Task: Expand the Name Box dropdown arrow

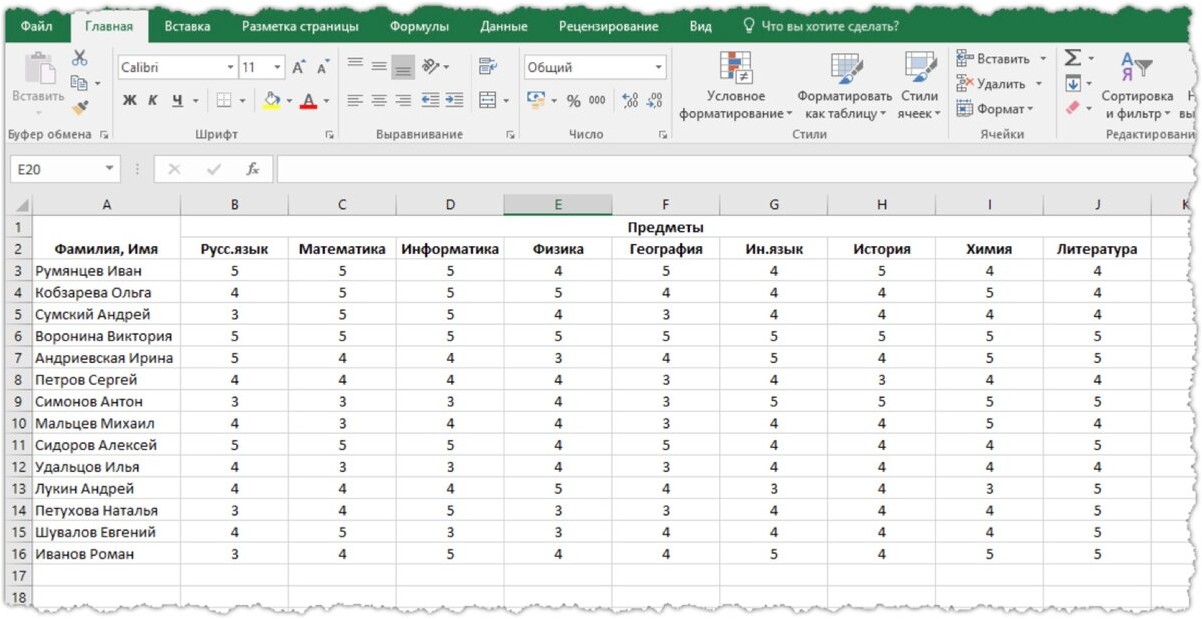Action: tap(109, 169)
